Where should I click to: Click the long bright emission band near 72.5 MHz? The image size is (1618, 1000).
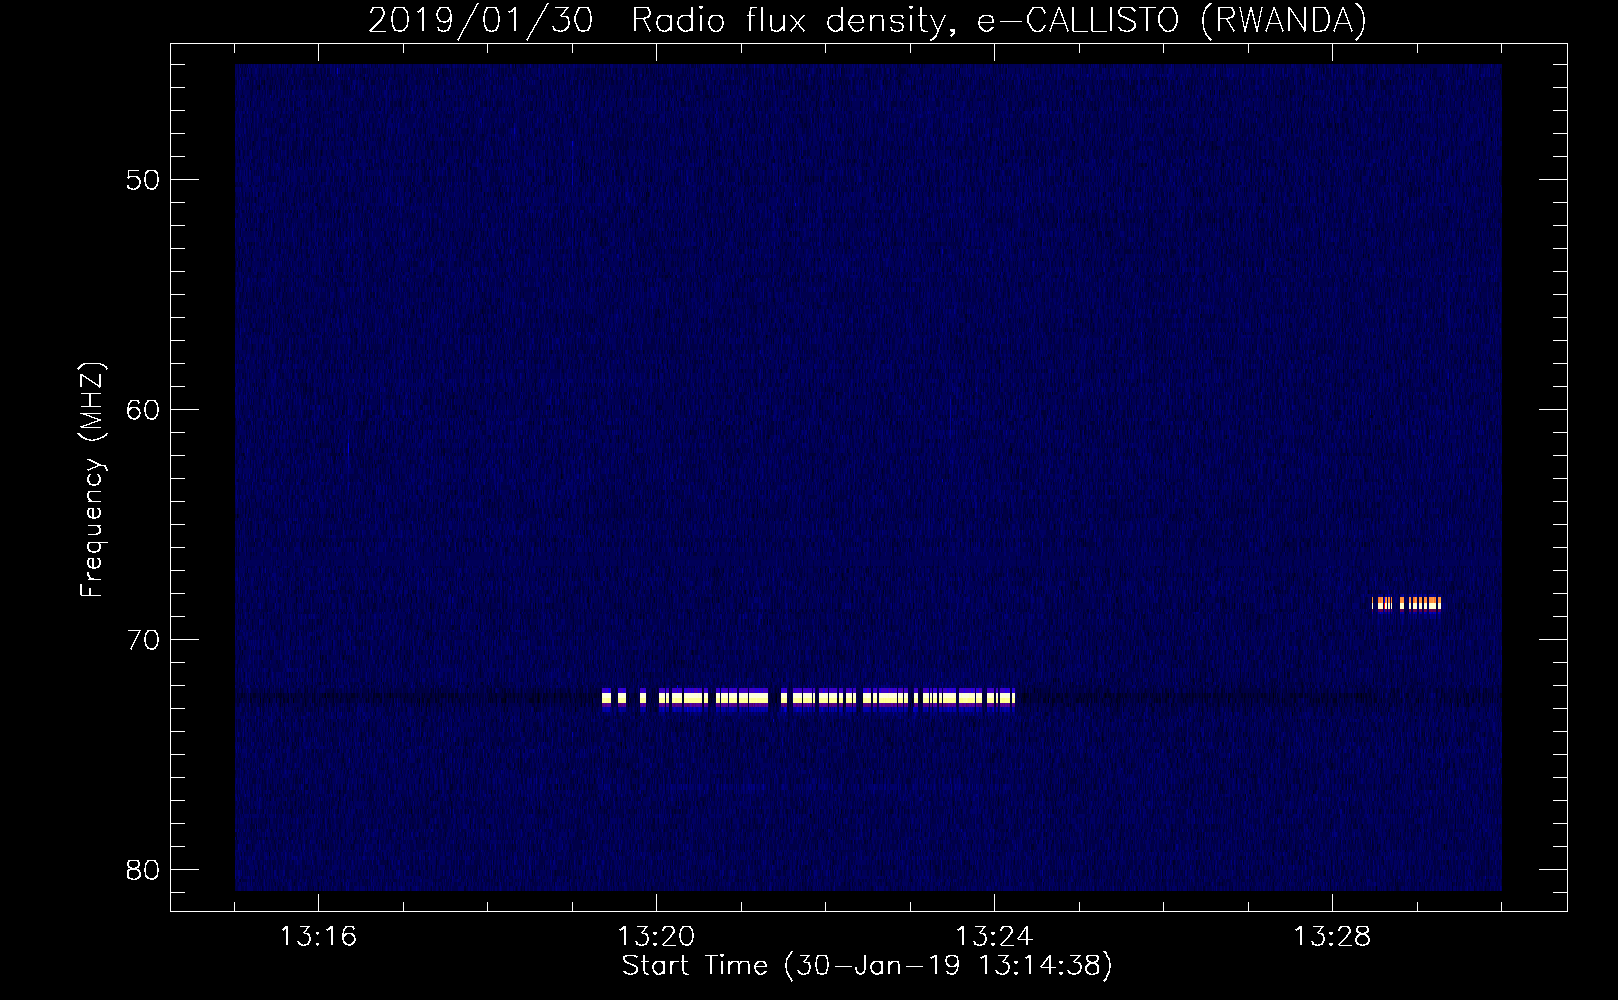pyautogui.click(x=808, y=697)
